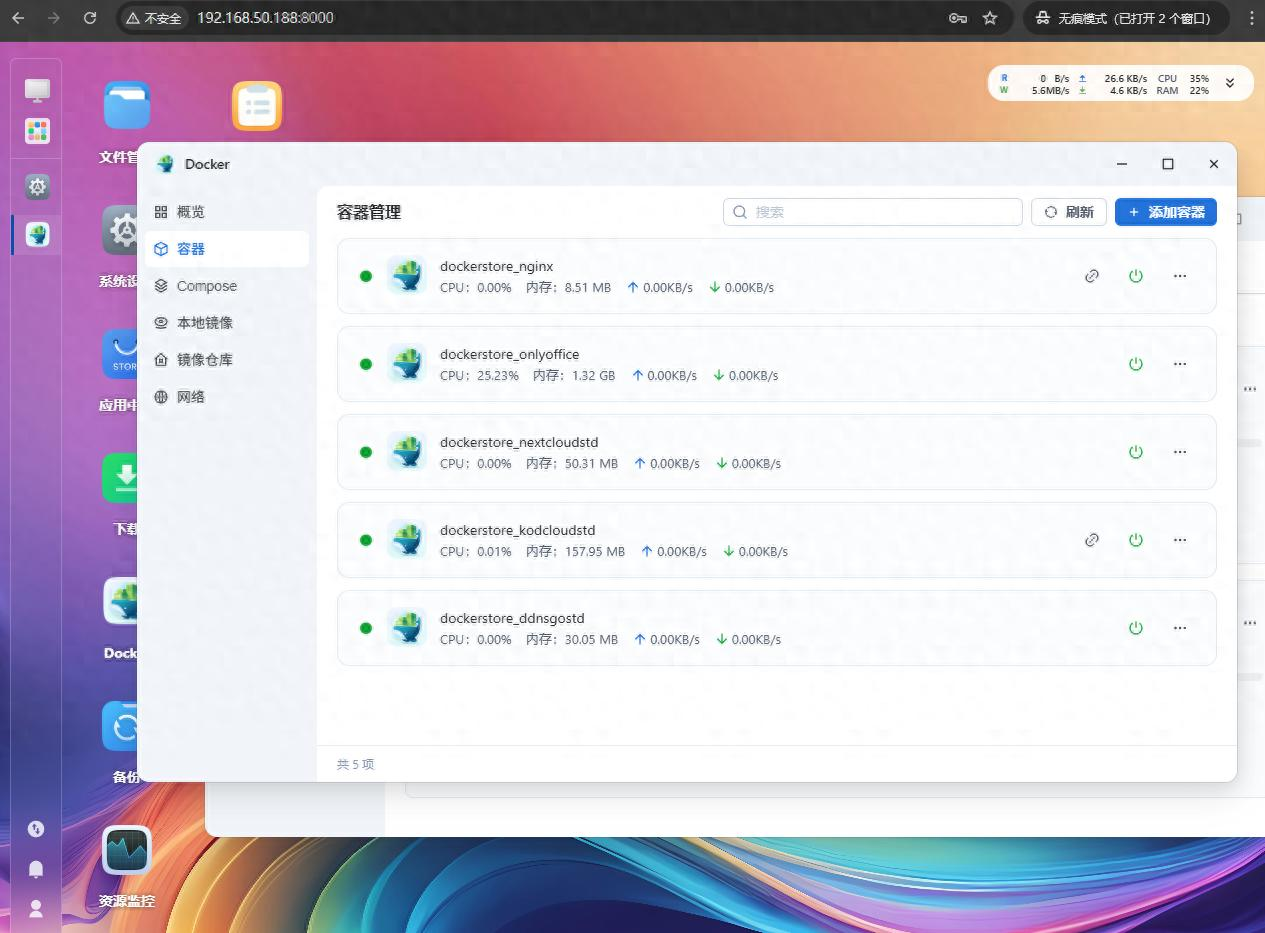Click the 共 5 项 footer count
1265x933 pixels.
click(356, 764)
